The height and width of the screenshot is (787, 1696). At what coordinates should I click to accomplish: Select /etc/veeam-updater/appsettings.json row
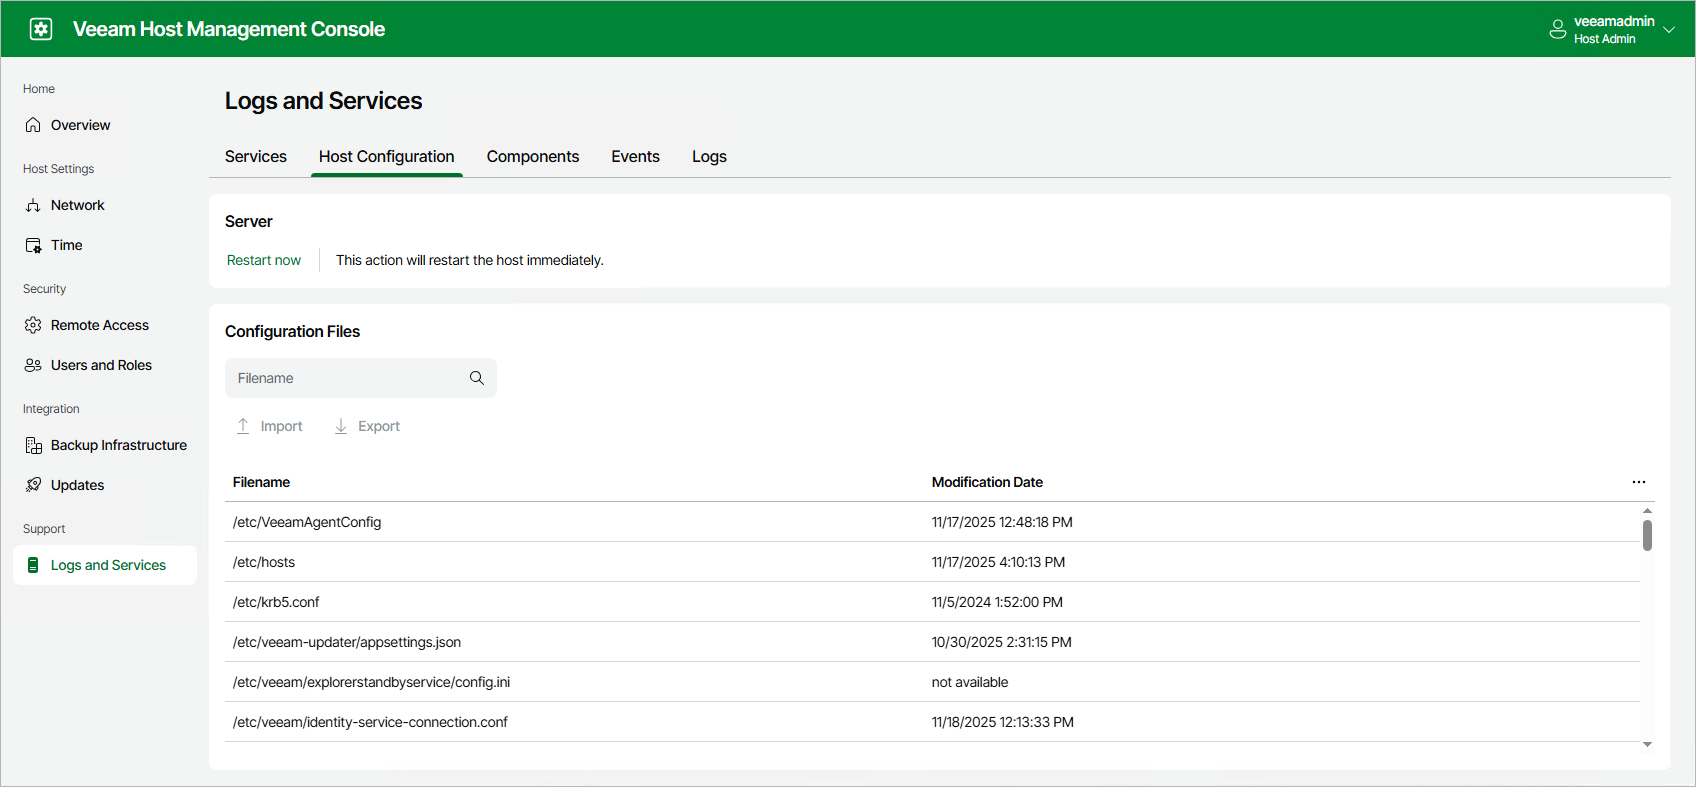click(932, 642)
